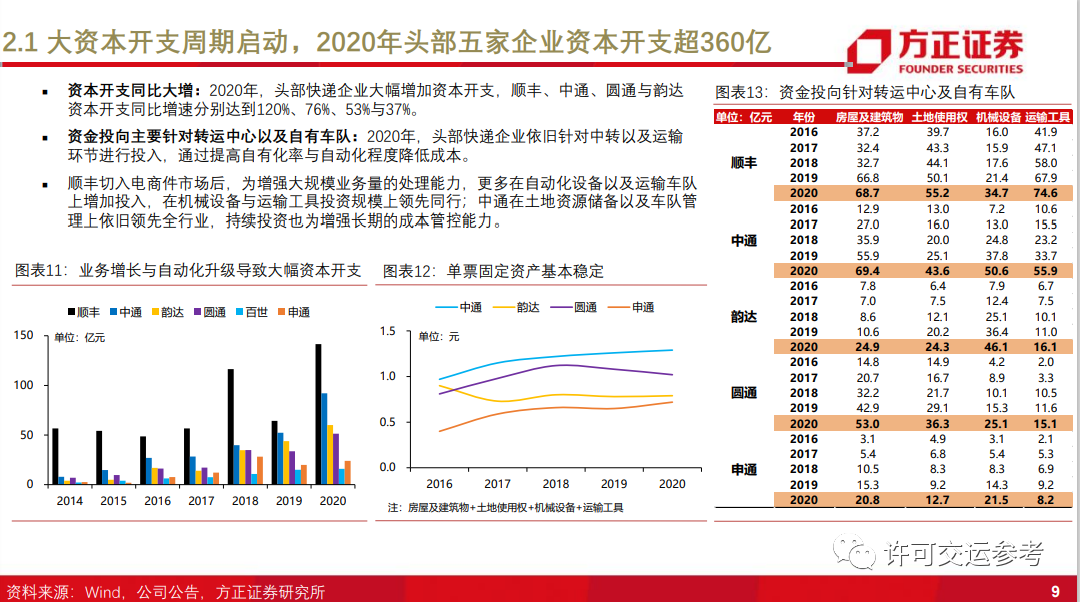Screen dimensions: 1080x602
Task: Click the 单位：亿元 header cell in the table
Action: tap(743, 117)
